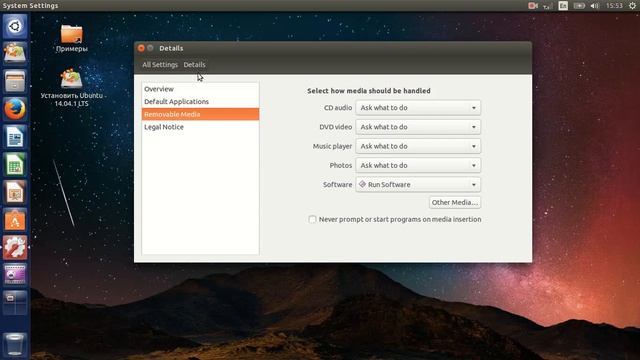This screenshot has height=360, width=640.
Task: Open Ubuntu Software Center from launcher
Action: (15, 220)
